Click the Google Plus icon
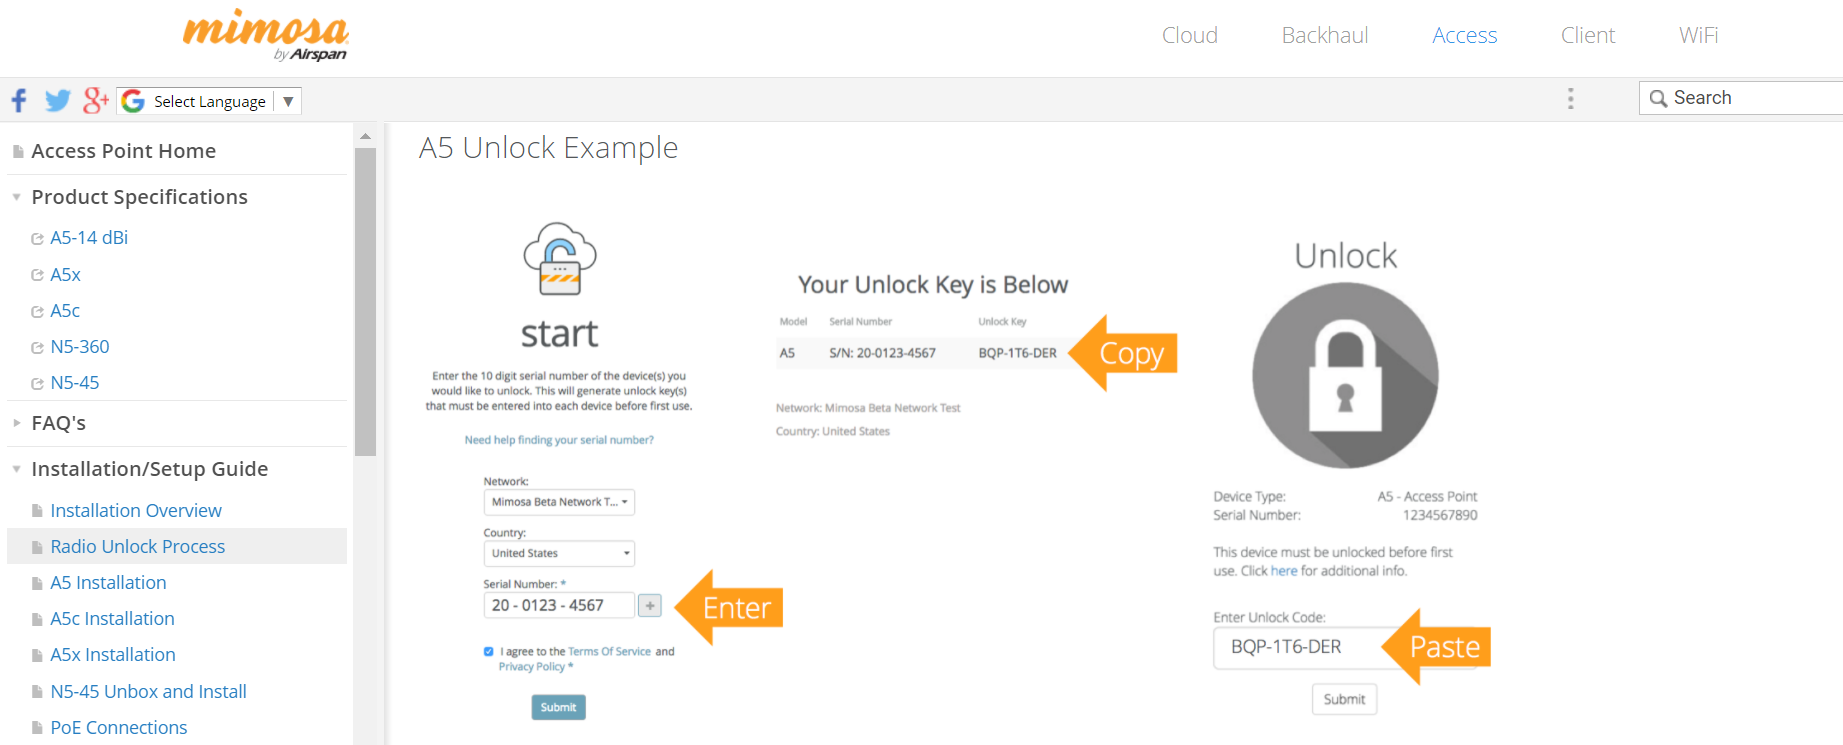 point(95,100)
